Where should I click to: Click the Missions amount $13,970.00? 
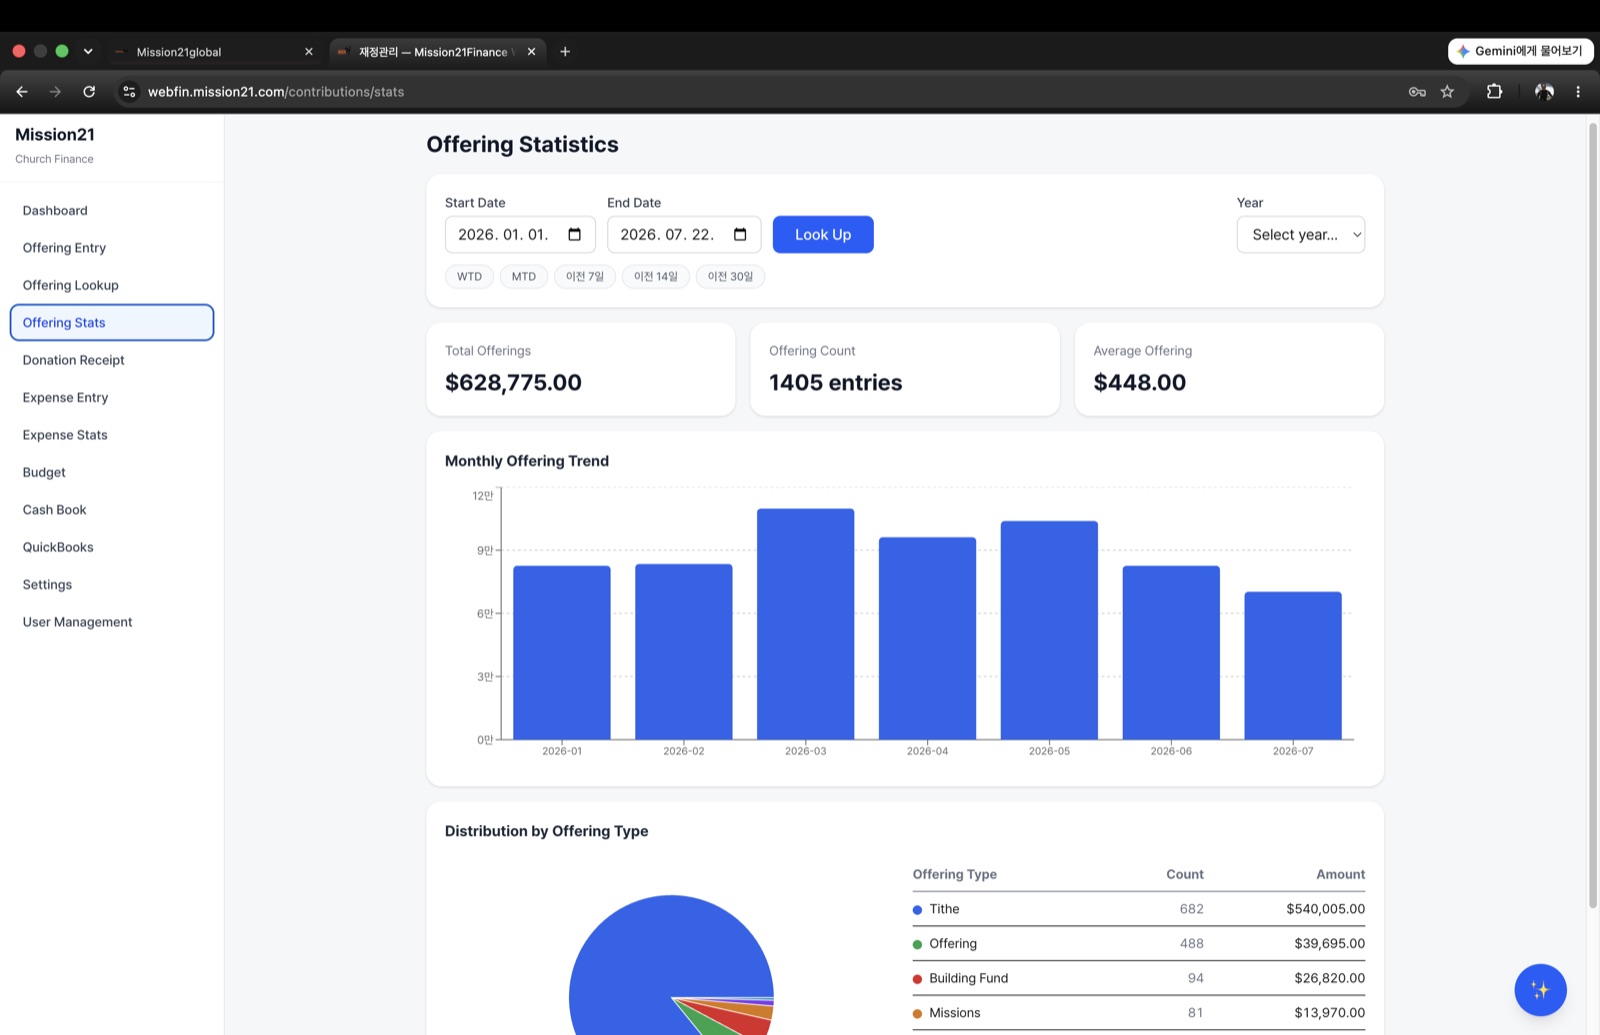[1329, 1013]
